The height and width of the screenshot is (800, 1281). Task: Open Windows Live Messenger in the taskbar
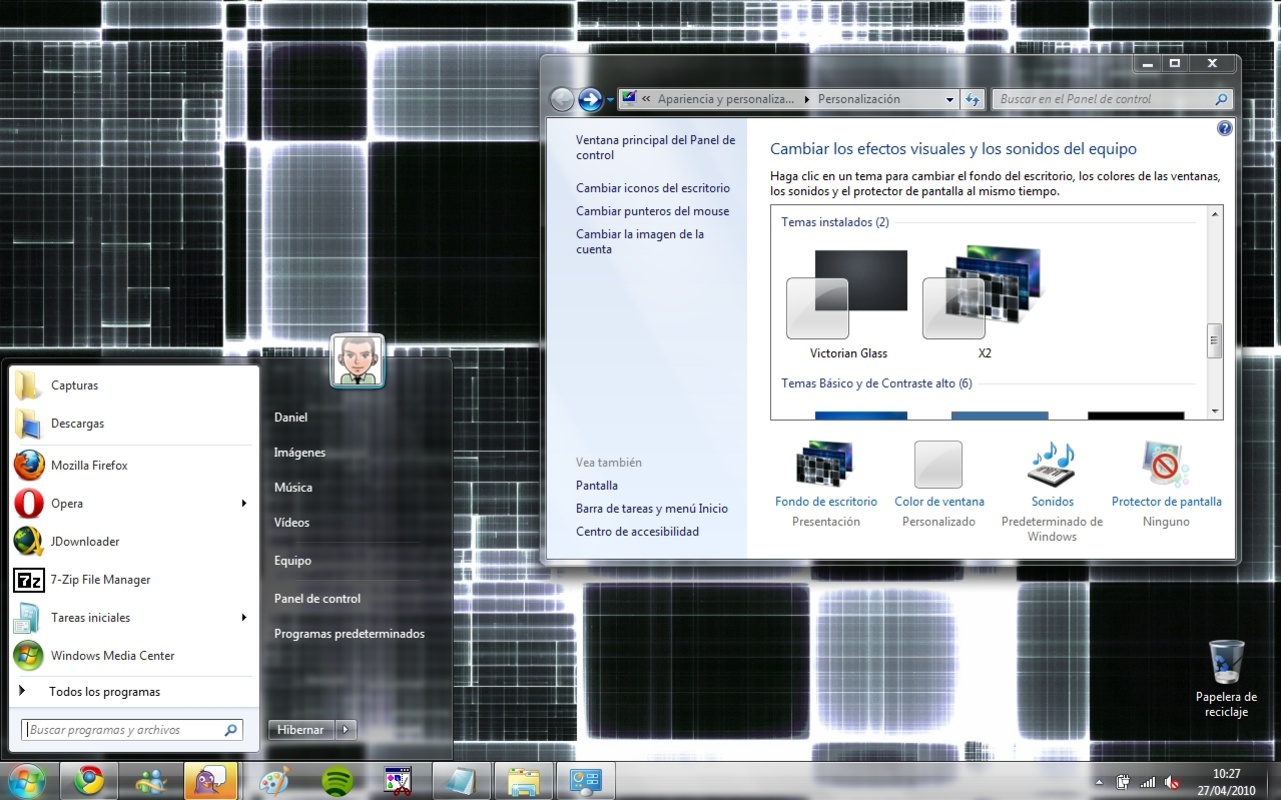[x=150, y=780]
